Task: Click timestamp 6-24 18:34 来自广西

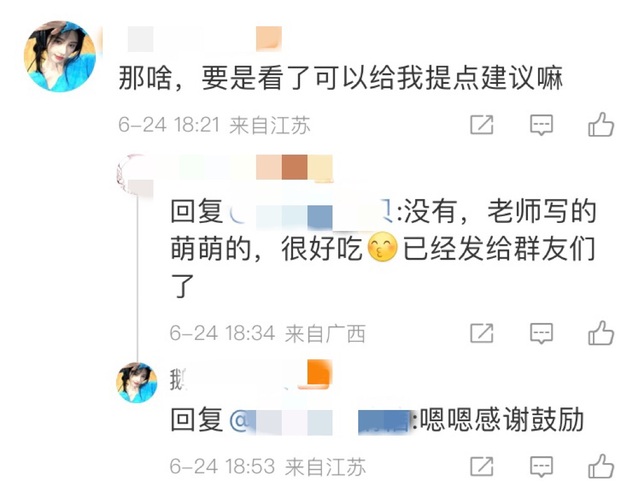Action: point(267,334)
